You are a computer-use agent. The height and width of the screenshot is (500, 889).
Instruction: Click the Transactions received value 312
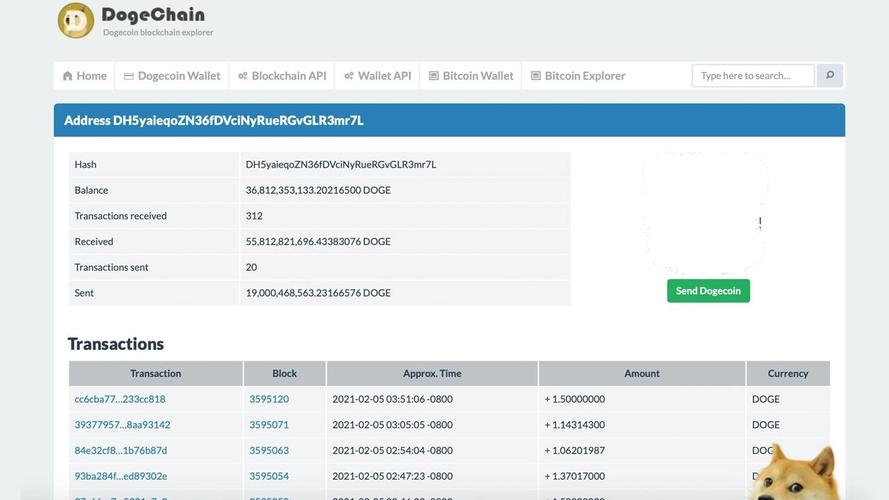254,216
